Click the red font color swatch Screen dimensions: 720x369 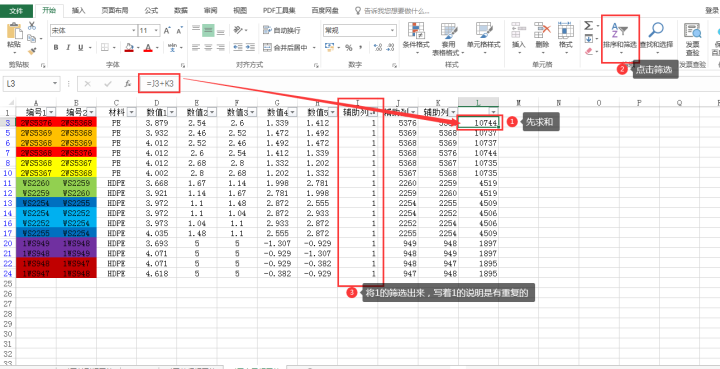tap(148, 47)
